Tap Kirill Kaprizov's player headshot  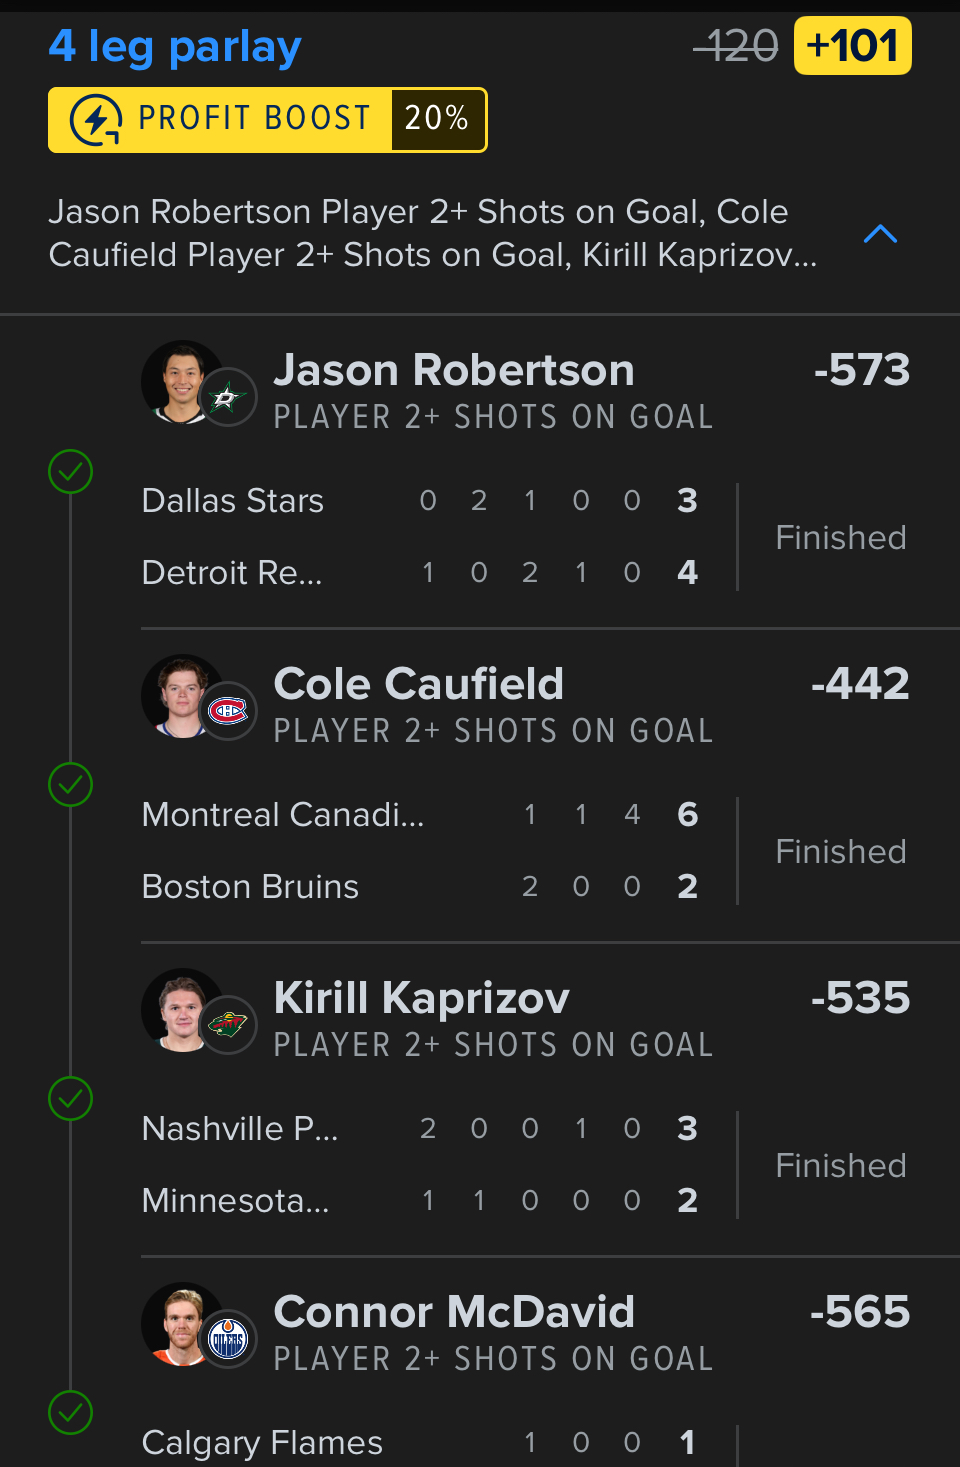(x=180, y=1009)
